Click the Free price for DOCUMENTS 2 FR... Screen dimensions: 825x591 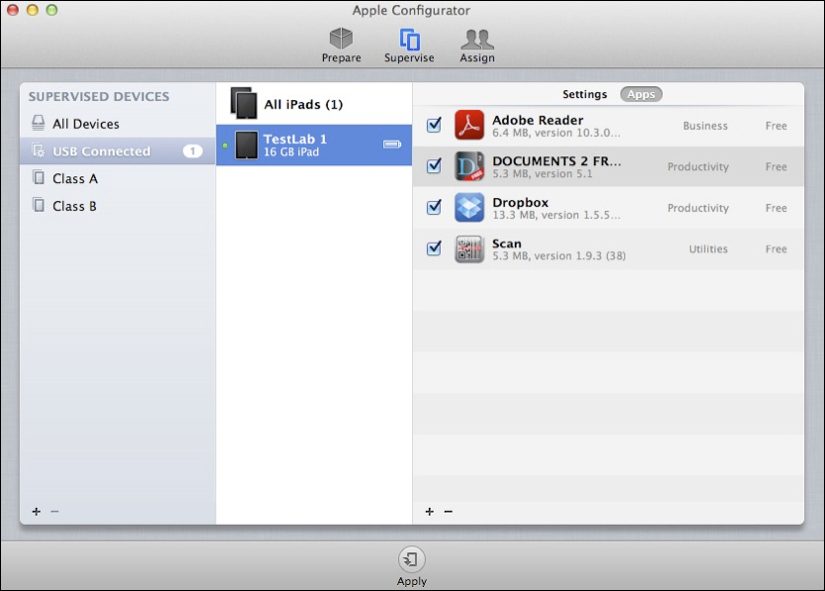(776, 167)
